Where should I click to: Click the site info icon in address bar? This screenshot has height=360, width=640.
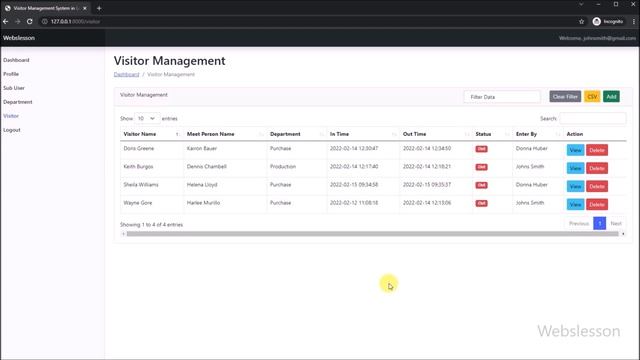pyautogui.click(x=44, y=21)
